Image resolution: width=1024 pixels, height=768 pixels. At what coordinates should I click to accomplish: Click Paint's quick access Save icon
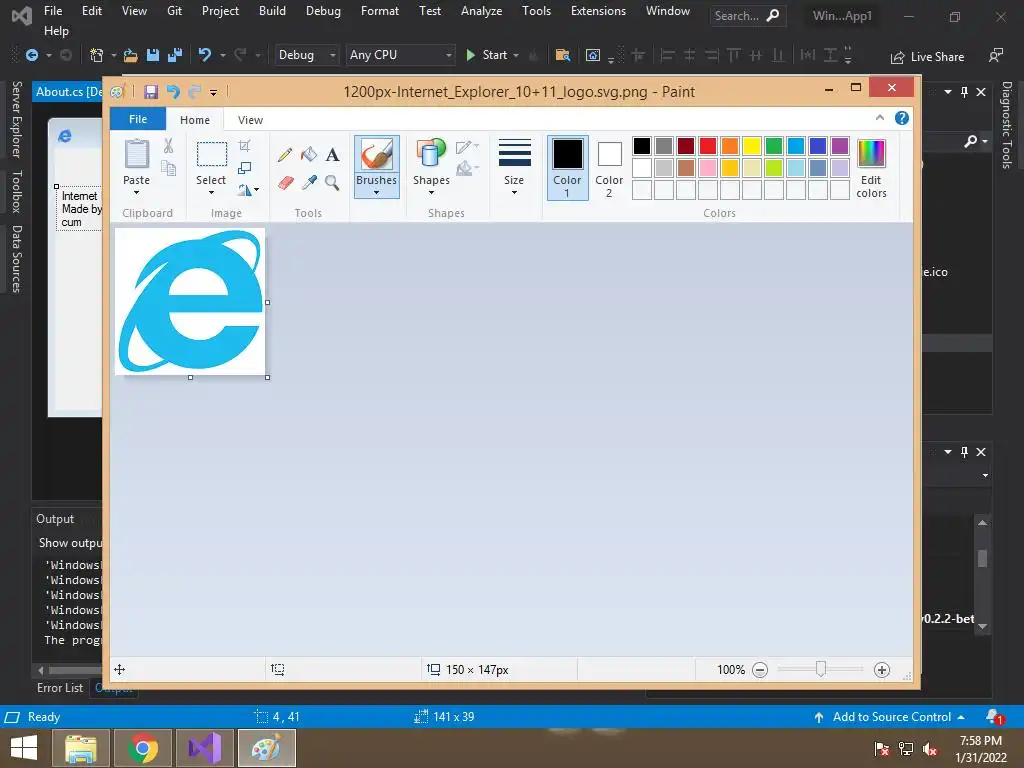point(151,92)
